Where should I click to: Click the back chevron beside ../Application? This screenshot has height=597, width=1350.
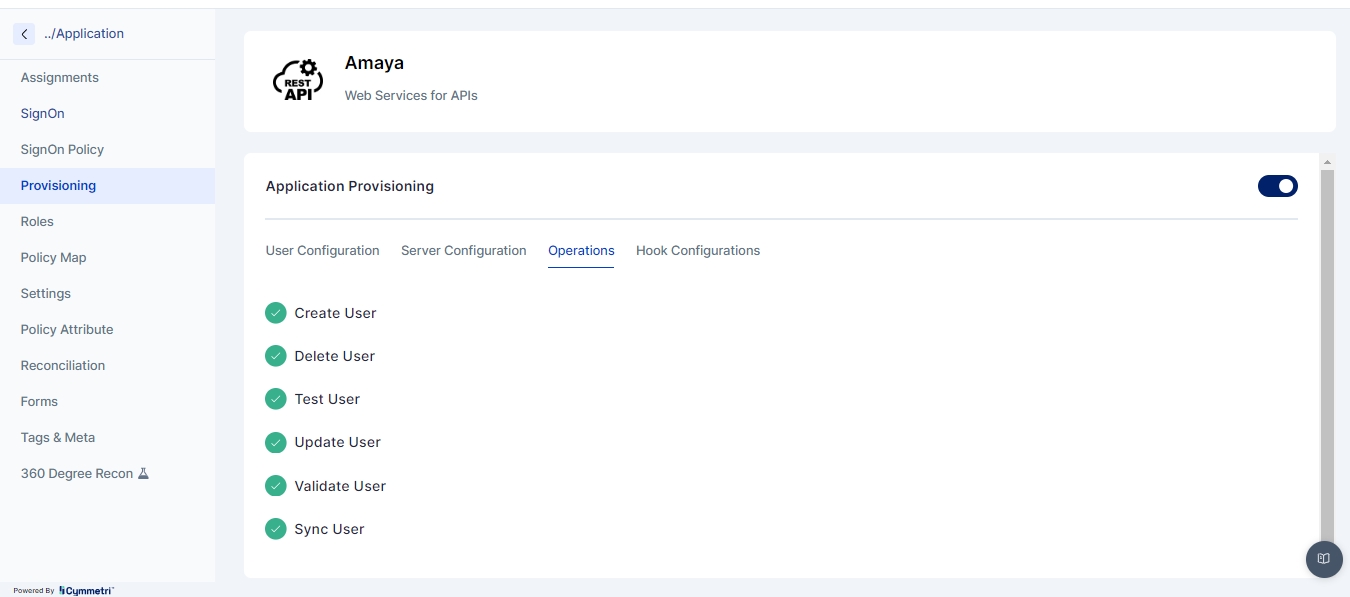click(x=24, y=34)
